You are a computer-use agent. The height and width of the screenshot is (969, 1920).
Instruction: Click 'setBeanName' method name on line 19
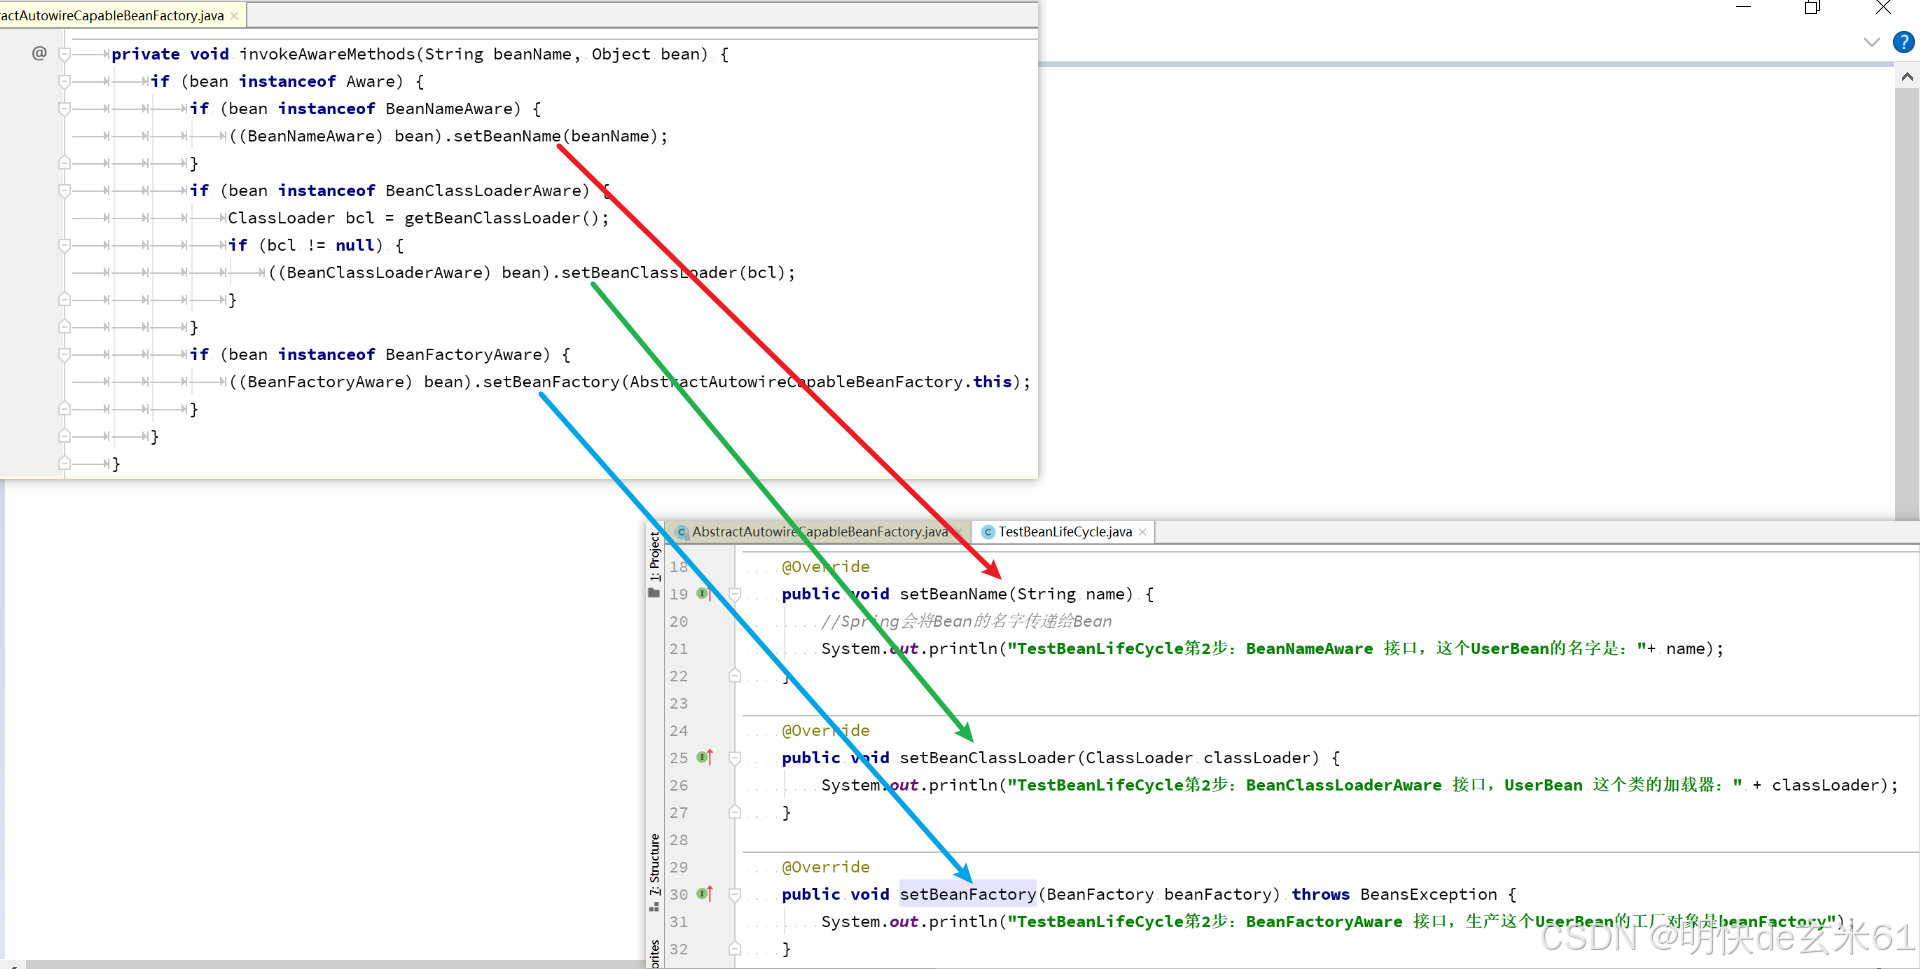tap(953, 594)
